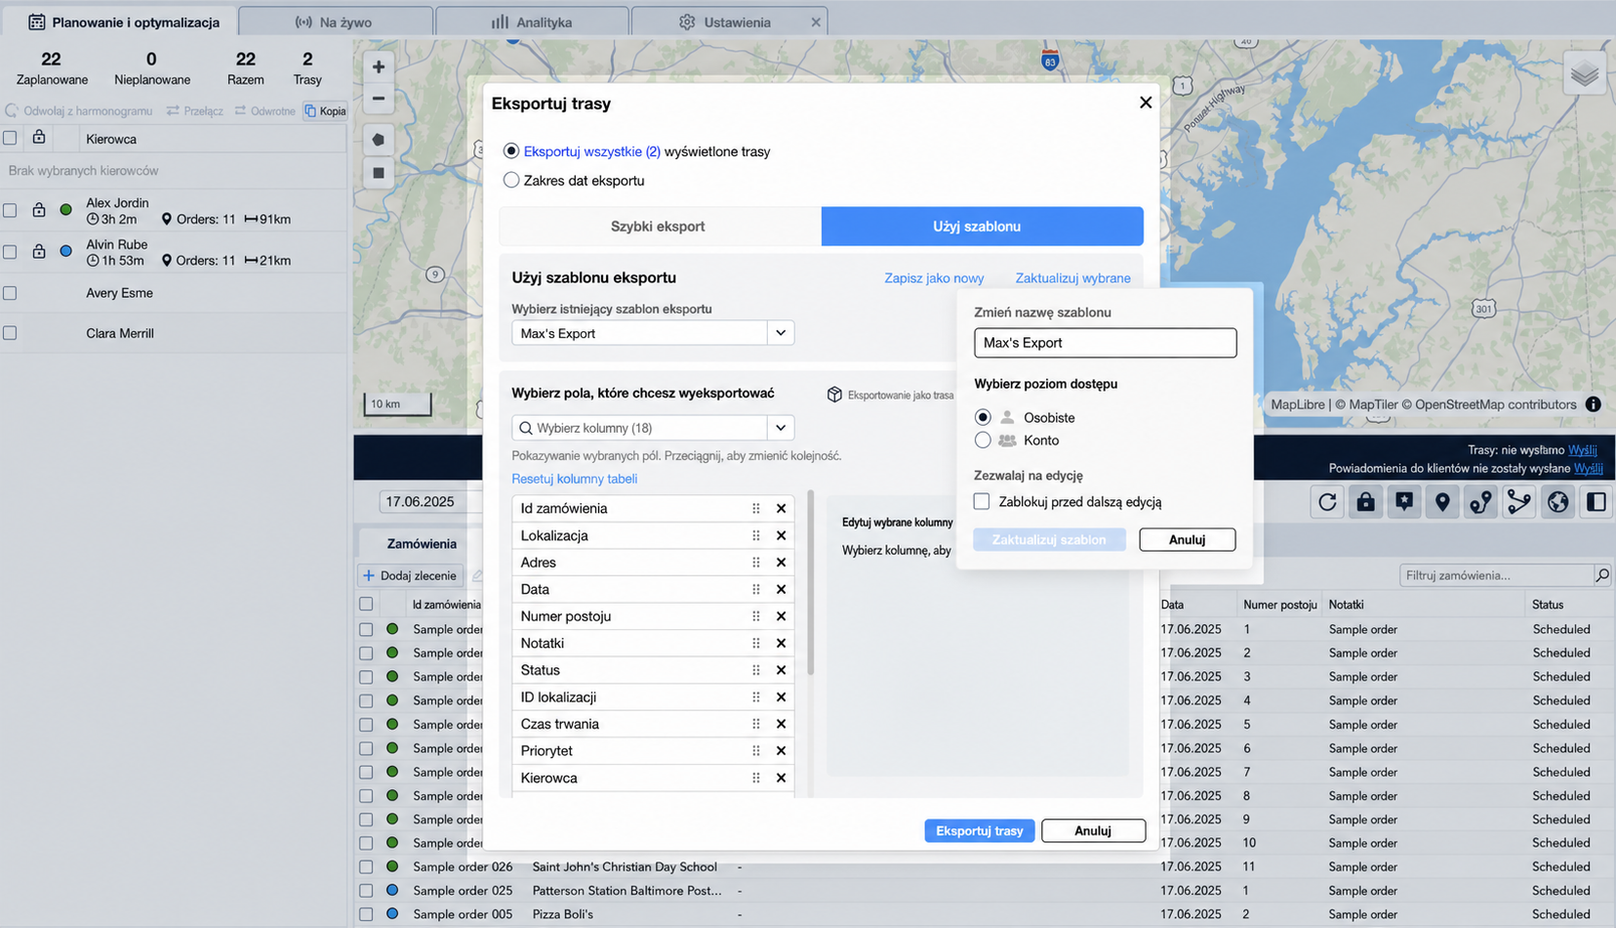
Task: Click the Zaktualizuj wybrane link
Action: (1073, 278)
